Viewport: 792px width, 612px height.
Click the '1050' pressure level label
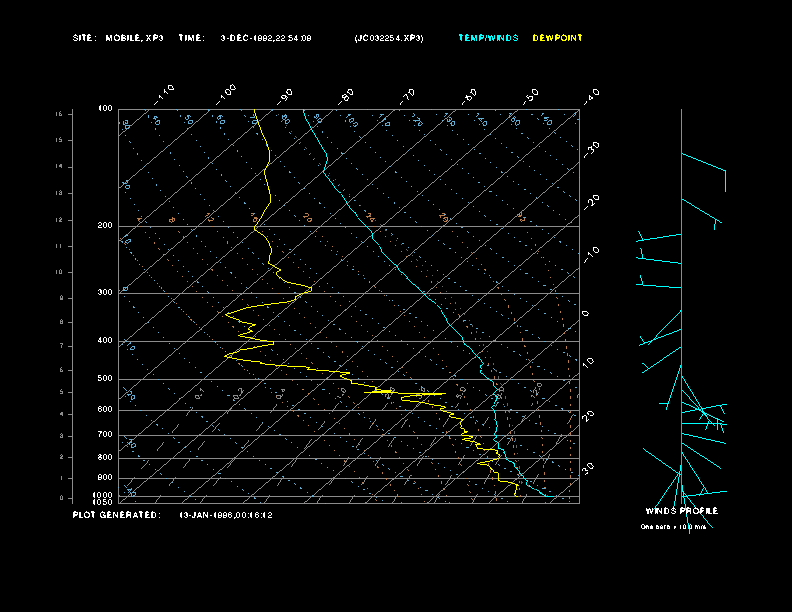tap(103, 502)
